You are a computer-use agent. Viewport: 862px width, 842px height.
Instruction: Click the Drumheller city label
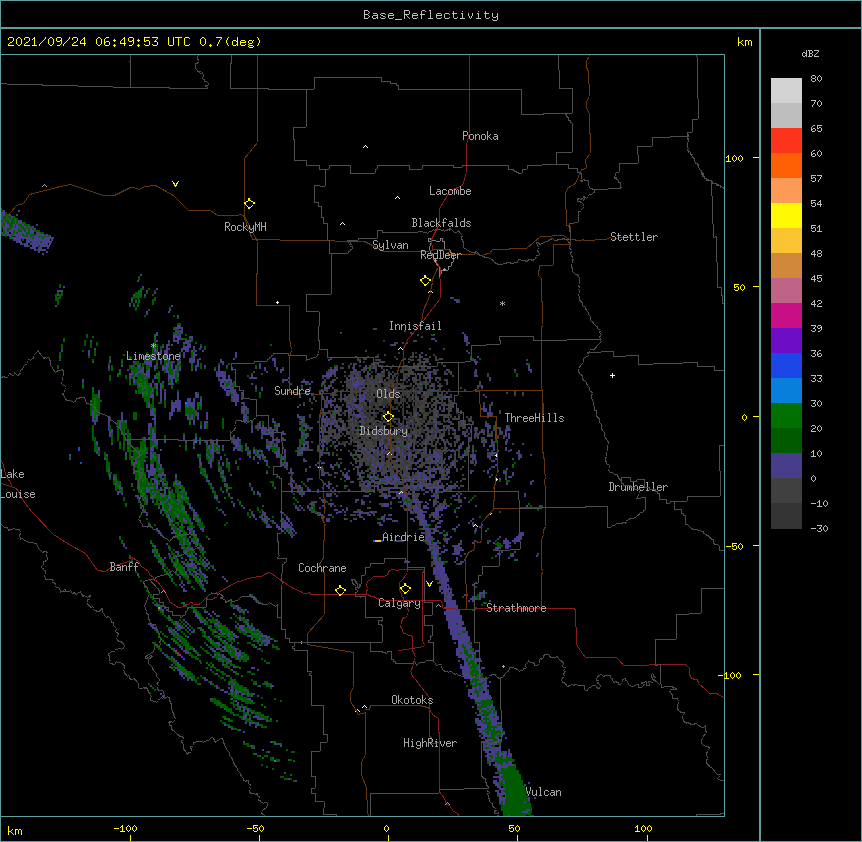(x=638, y=487)
